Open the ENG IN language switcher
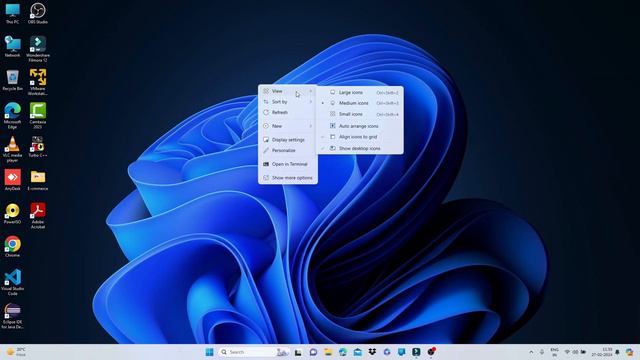 [x=554, y=352]
